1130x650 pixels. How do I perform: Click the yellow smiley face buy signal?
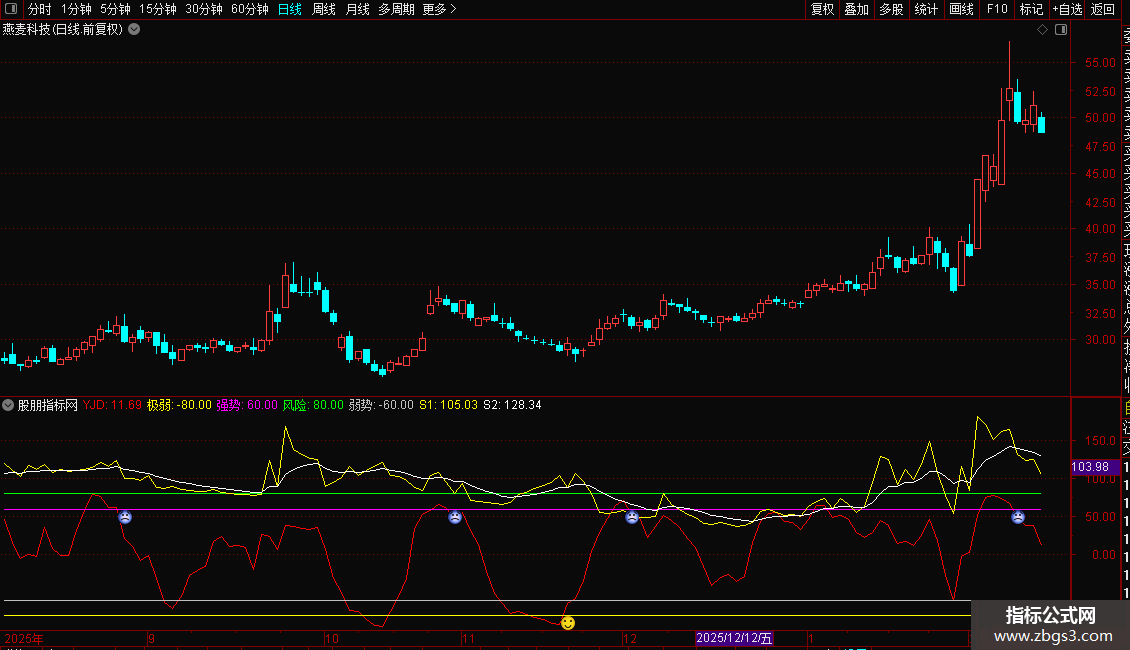click(568, 623)
